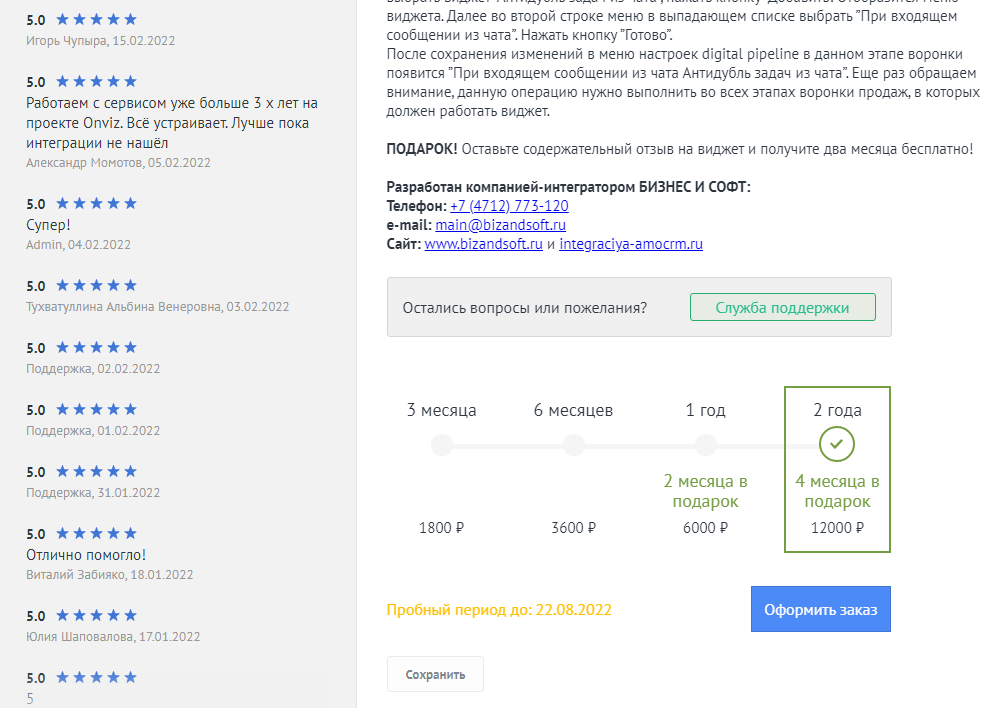Viewport: 992px width, 708px height.
Task: Click the 3600 ₽ price
Action: point(574,528)
